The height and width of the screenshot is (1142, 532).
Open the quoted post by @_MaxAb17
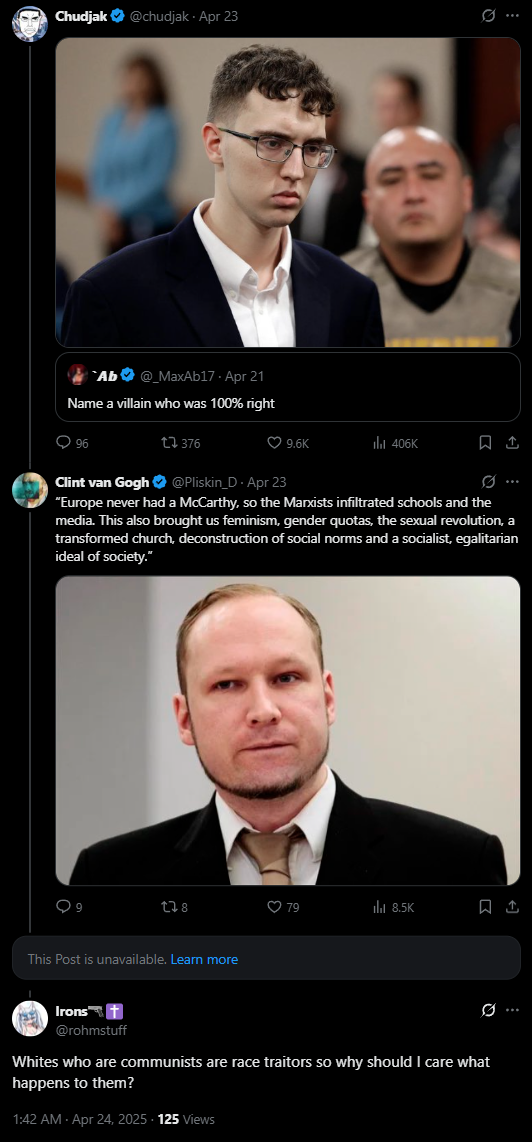pyautogui.click(x=288, y=387)
